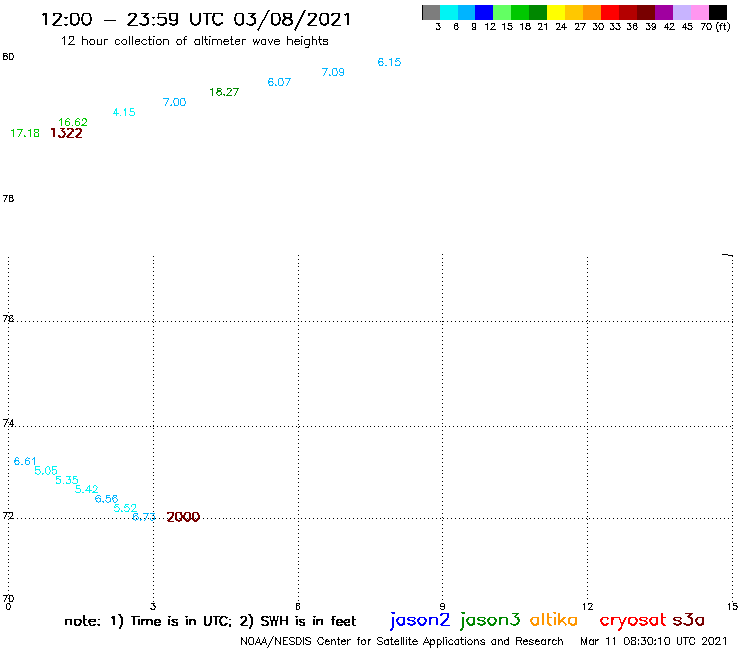Screen dimensions: 740x650
Task: Pick the black swatch ending the color scale
Action: [718, 12]
